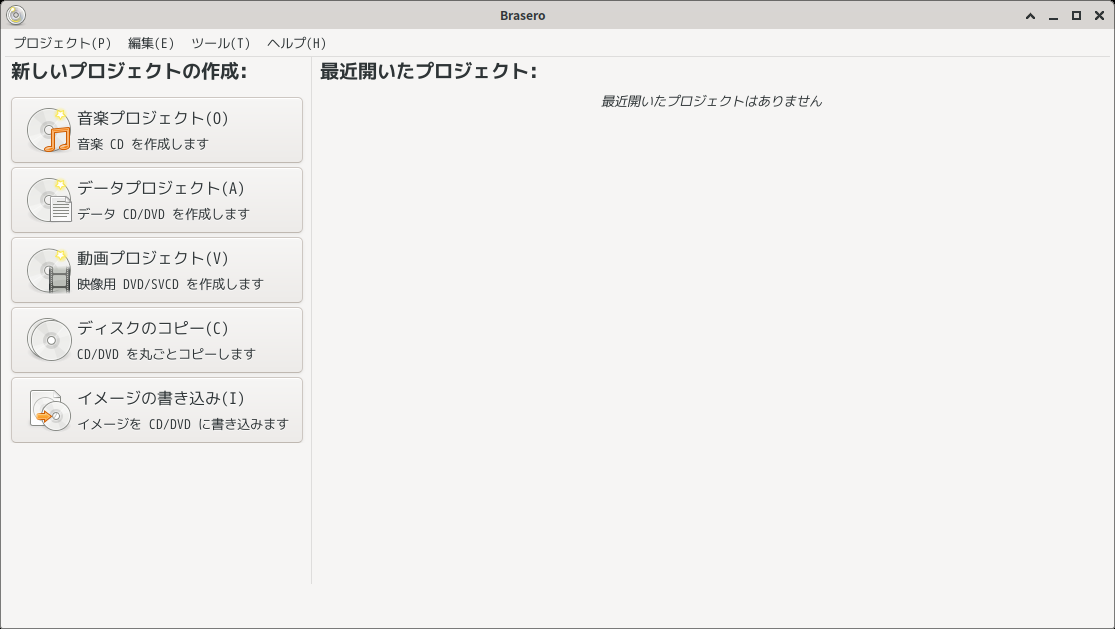Click the 最近開いたプロジェクト heading

coord(429,71)
